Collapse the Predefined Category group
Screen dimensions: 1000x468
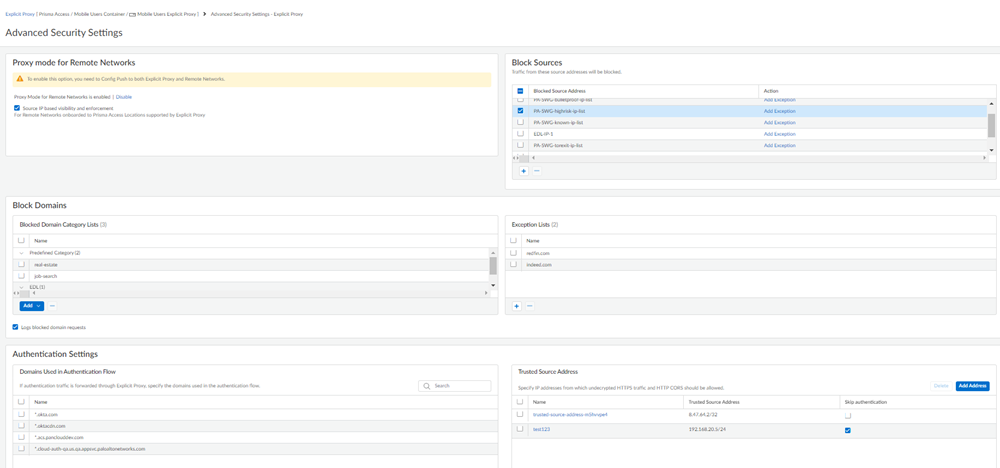pyautogui.click(x=21, y=253)
